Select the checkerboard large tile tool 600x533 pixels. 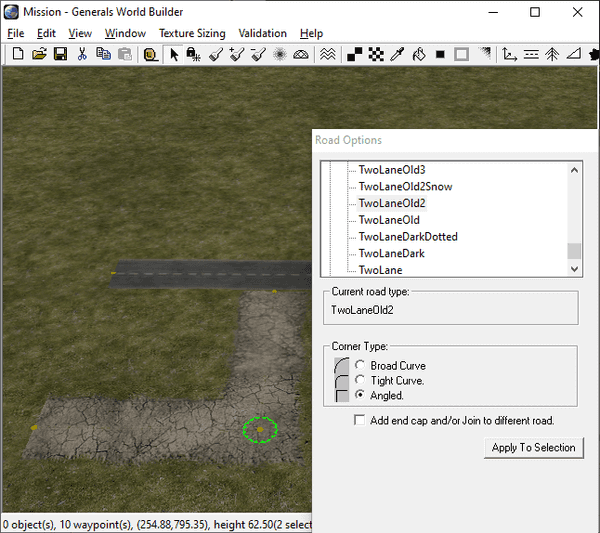click(x=376, y=54)
